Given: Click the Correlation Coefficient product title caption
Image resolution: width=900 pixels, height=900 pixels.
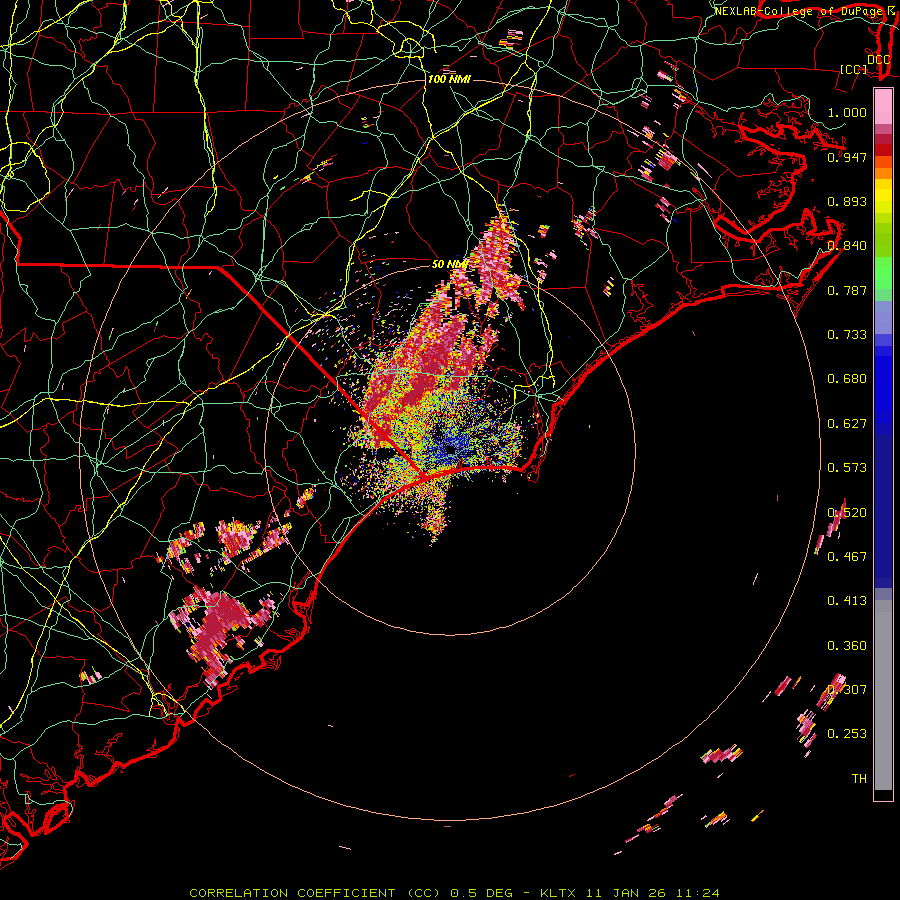Looking at the screenshot, I should tap(453, 893).
